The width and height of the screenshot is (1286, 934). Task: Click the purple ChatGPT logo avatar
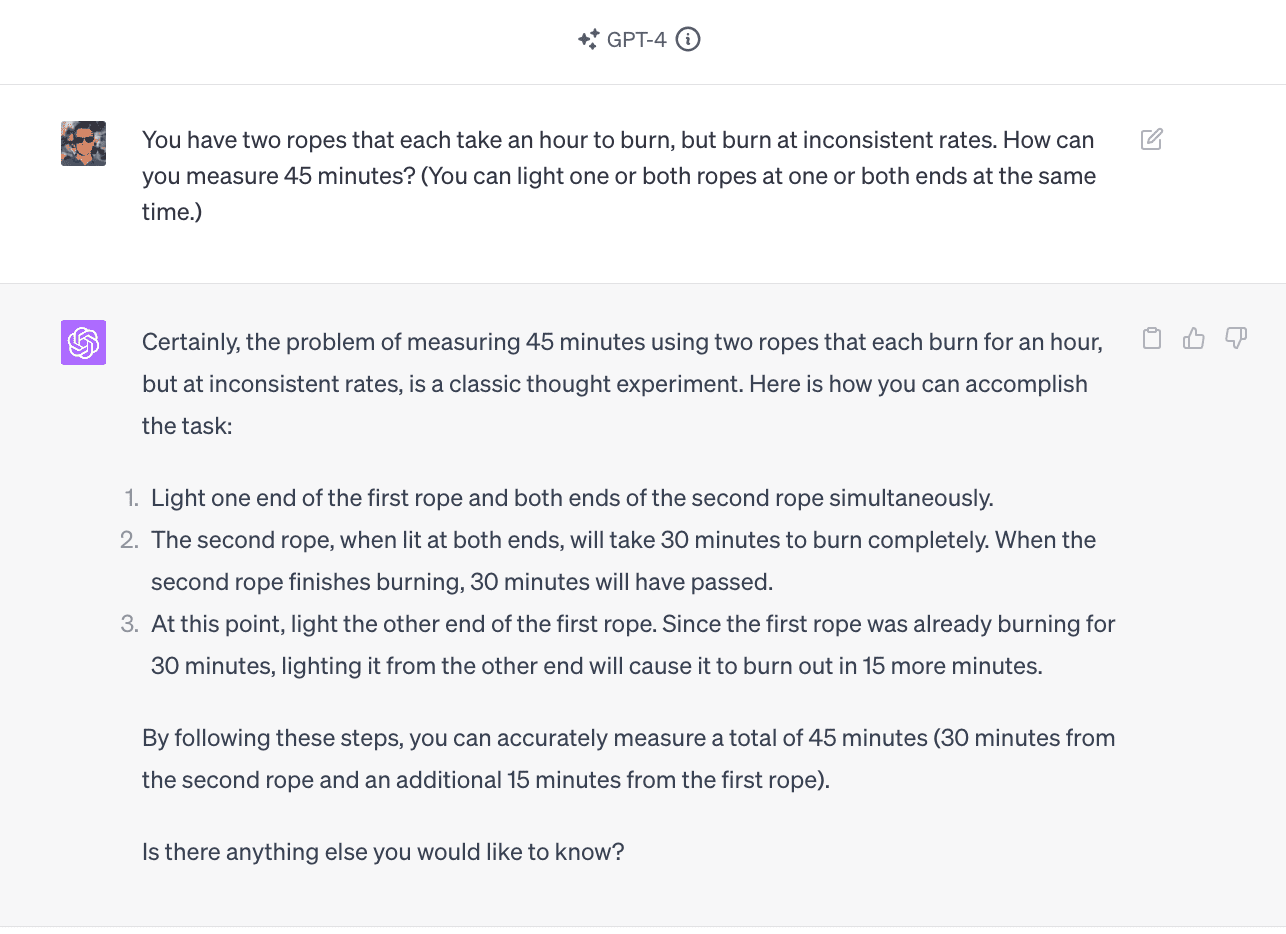83,342
